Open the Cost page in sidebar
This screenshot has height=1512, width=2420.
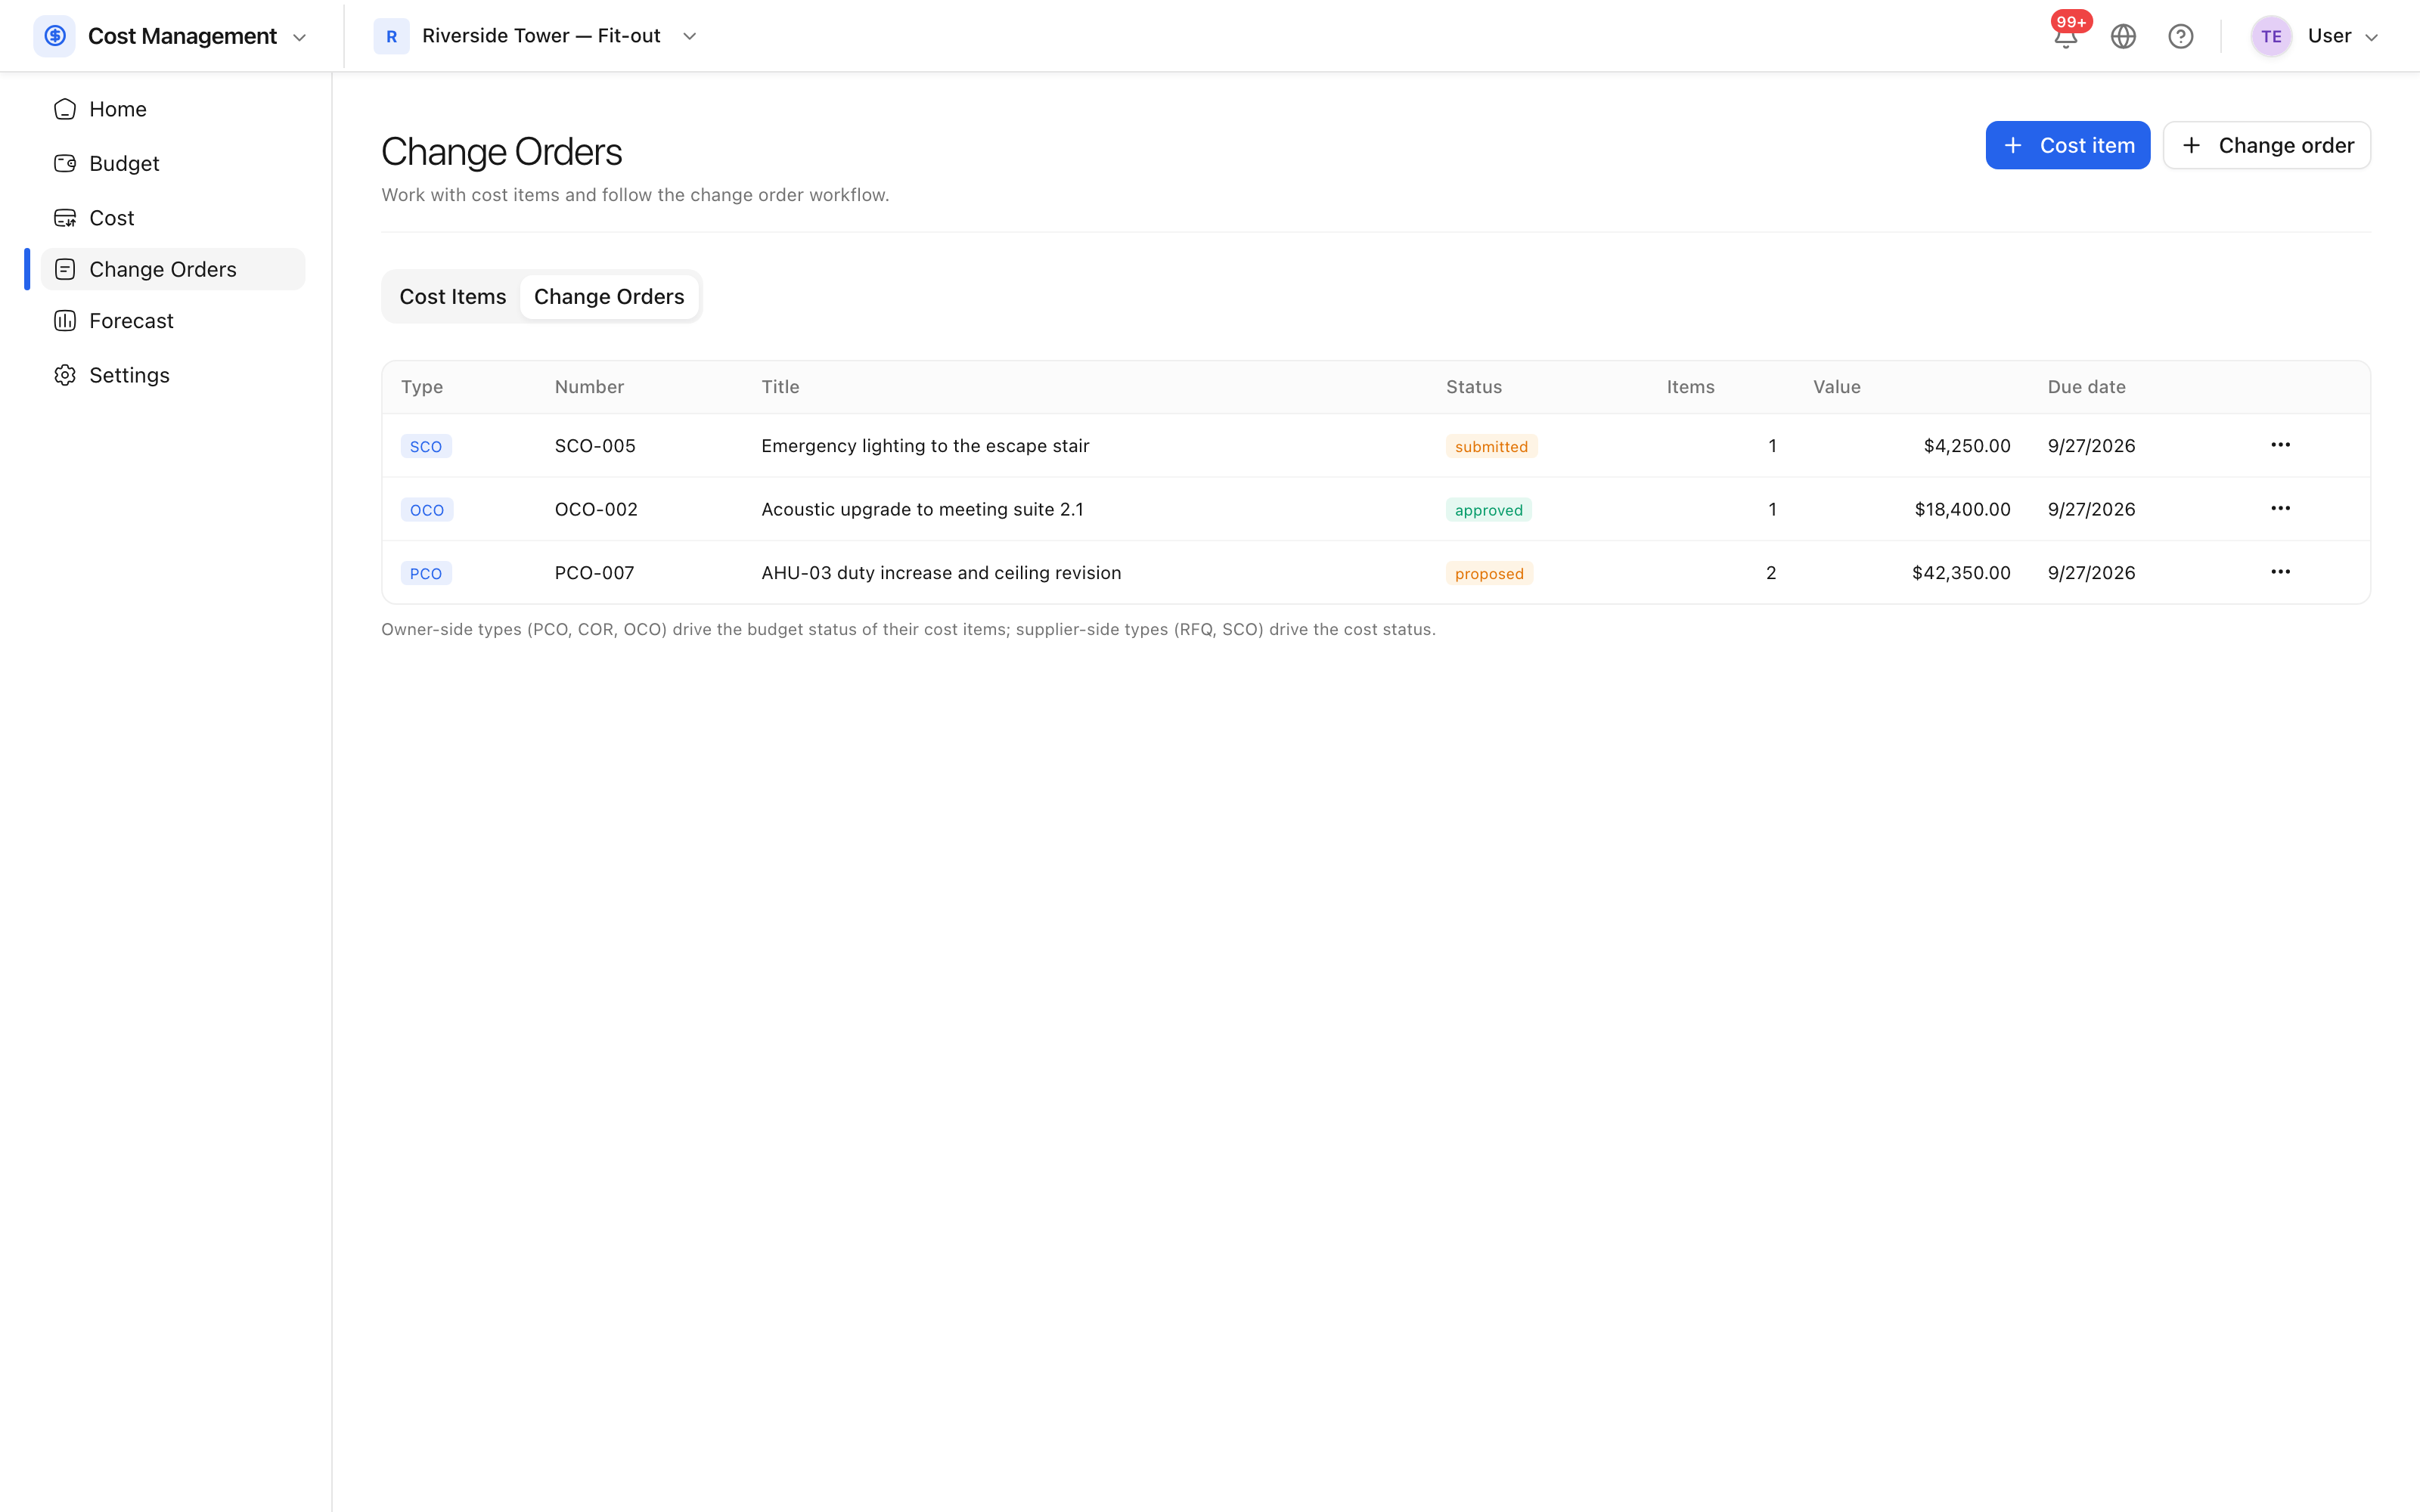tap(173, 217)
